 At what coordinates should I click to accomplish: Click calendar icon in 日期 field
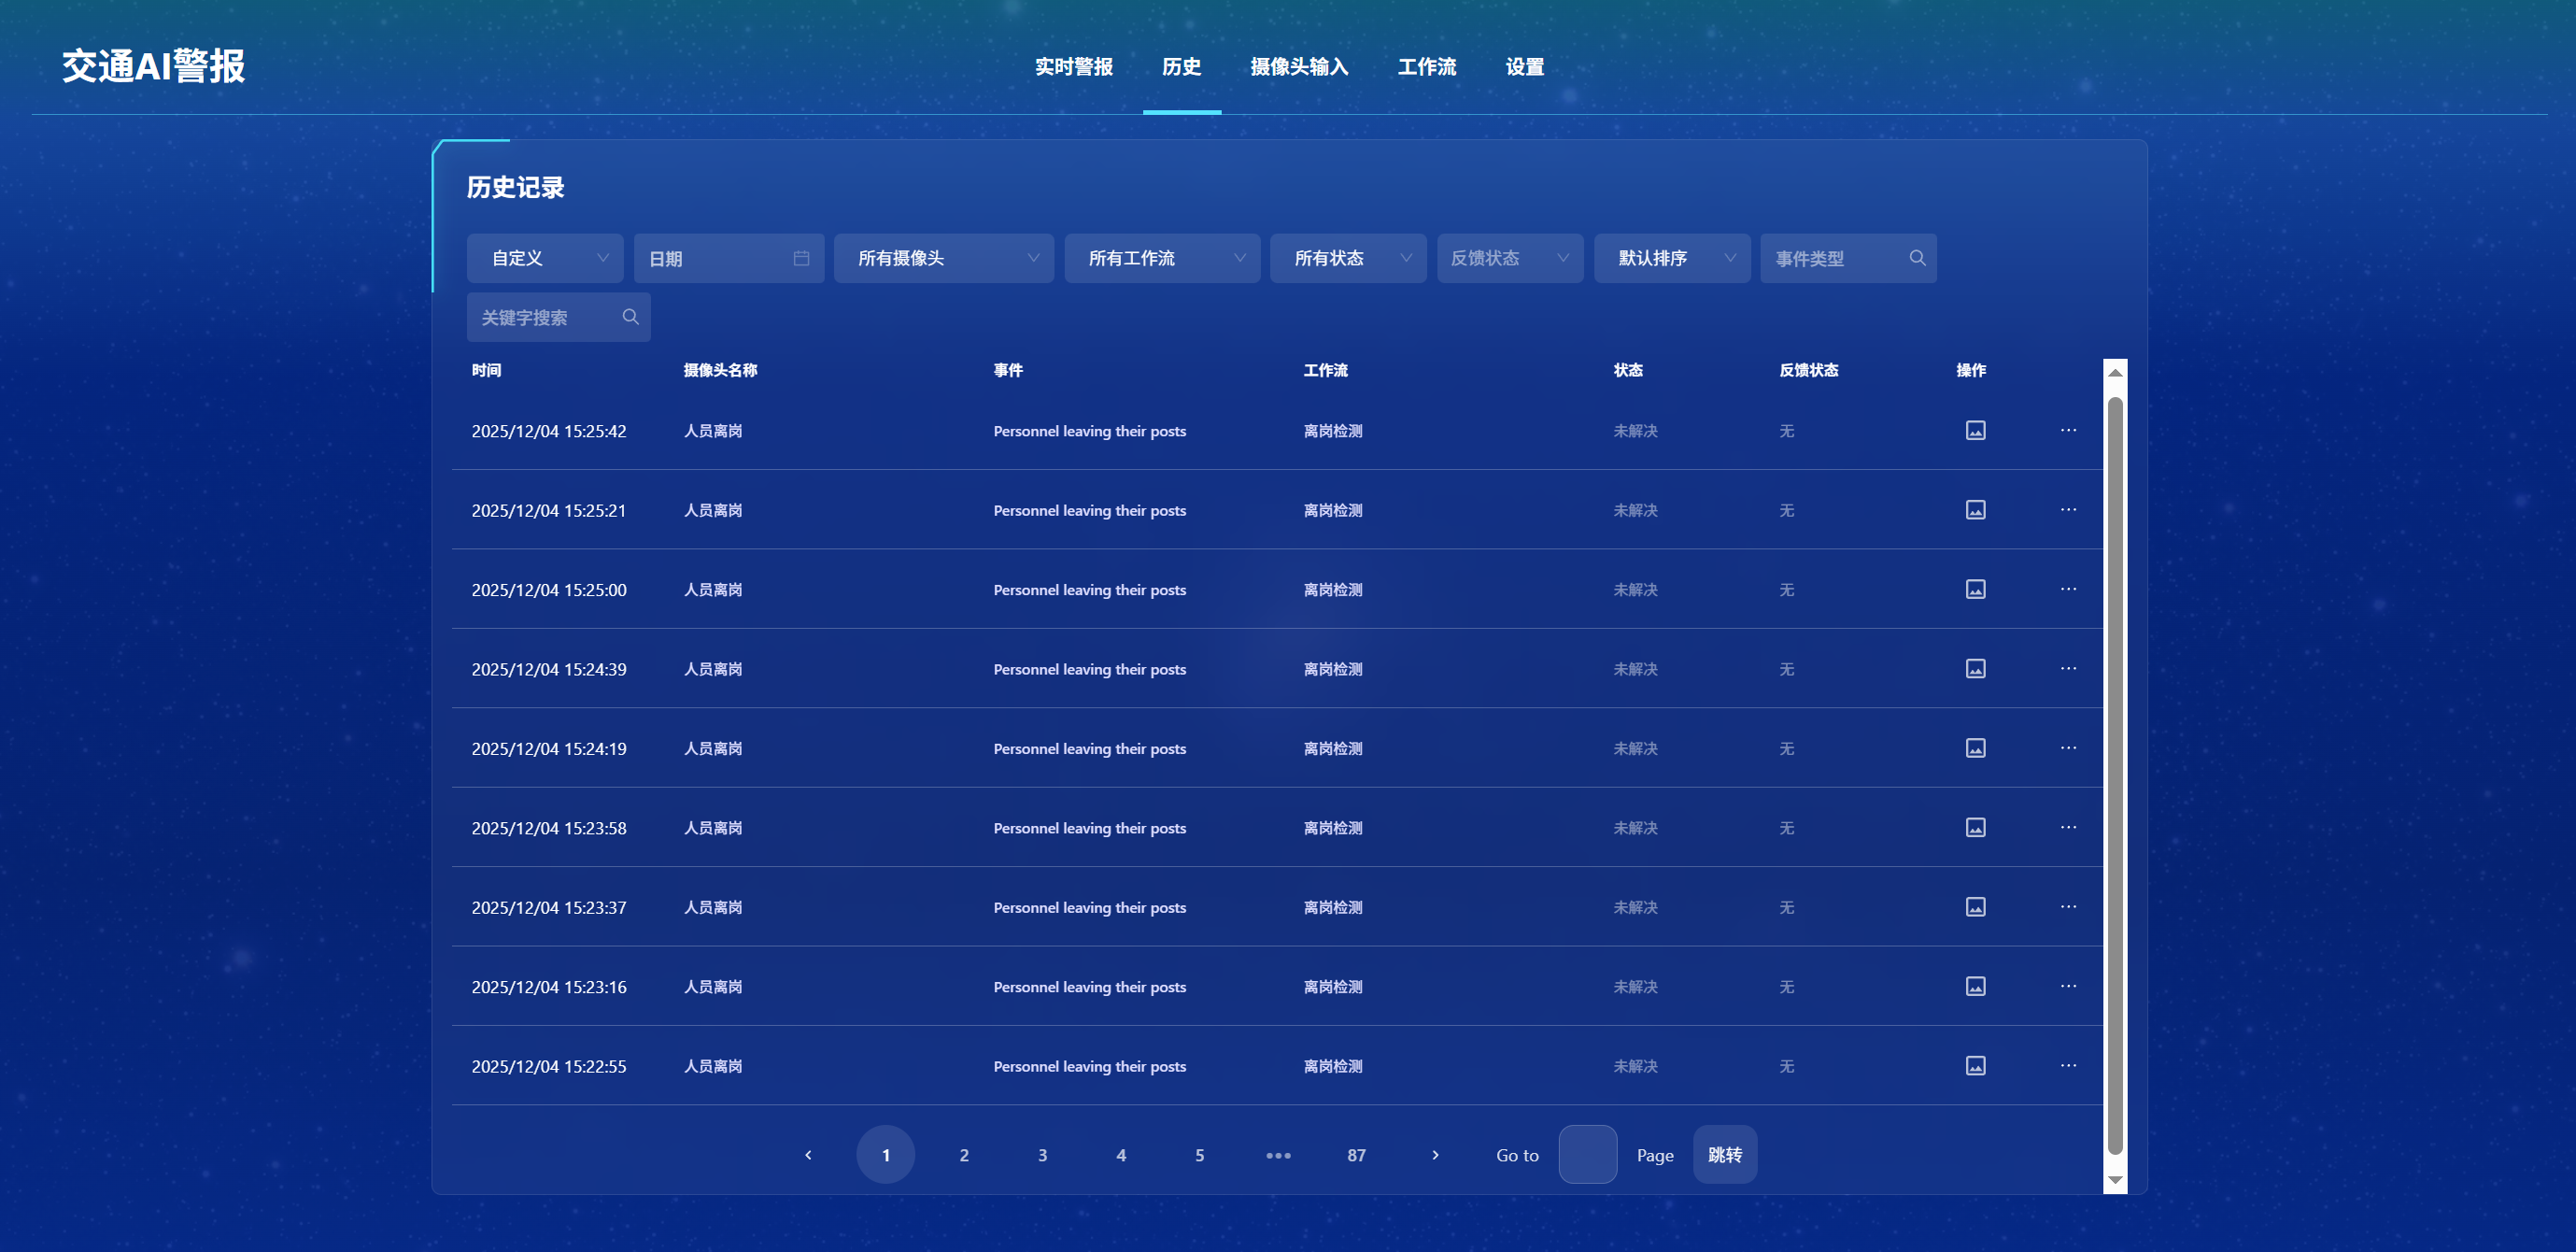coord(801,259)
